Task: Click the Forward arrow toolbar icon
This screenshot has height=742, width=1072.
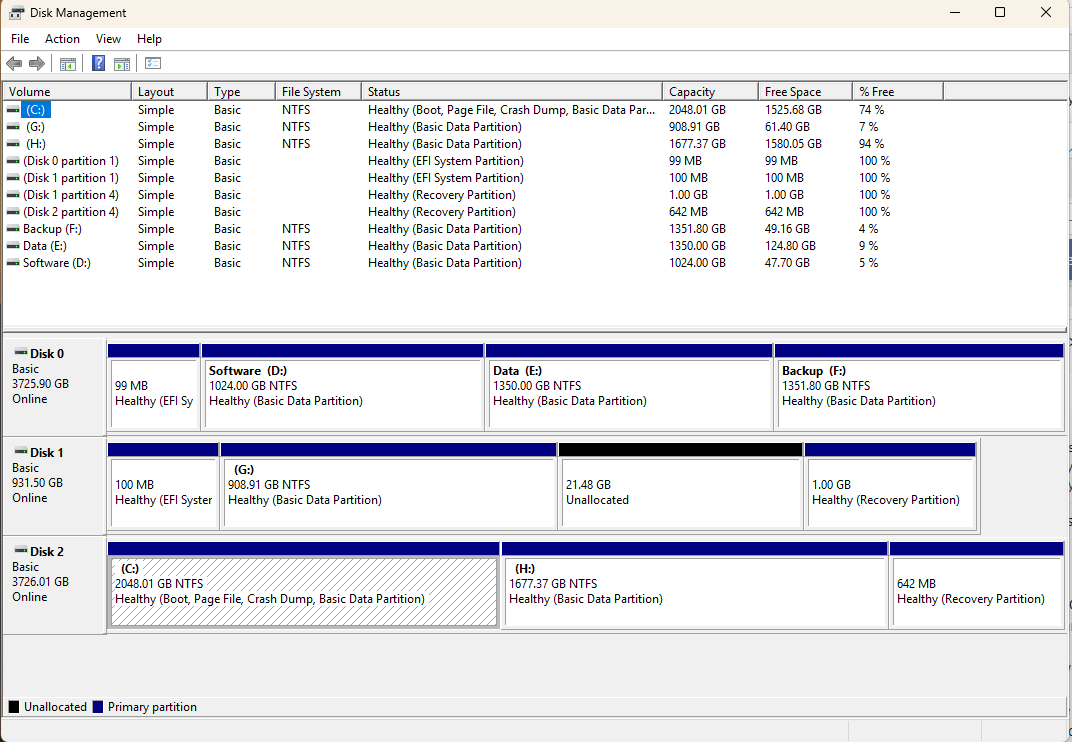Action: point(37,64)
